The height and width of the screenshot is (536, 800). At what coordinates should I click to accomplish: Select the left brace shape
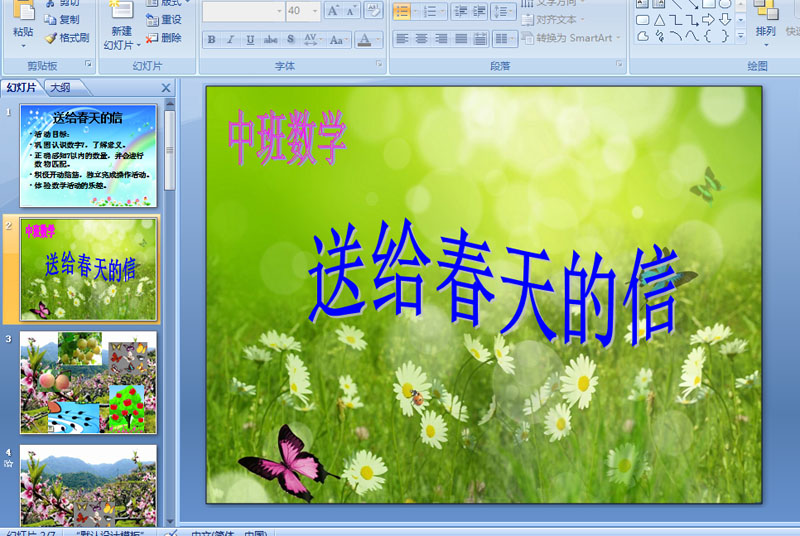[x=708, y=36]
